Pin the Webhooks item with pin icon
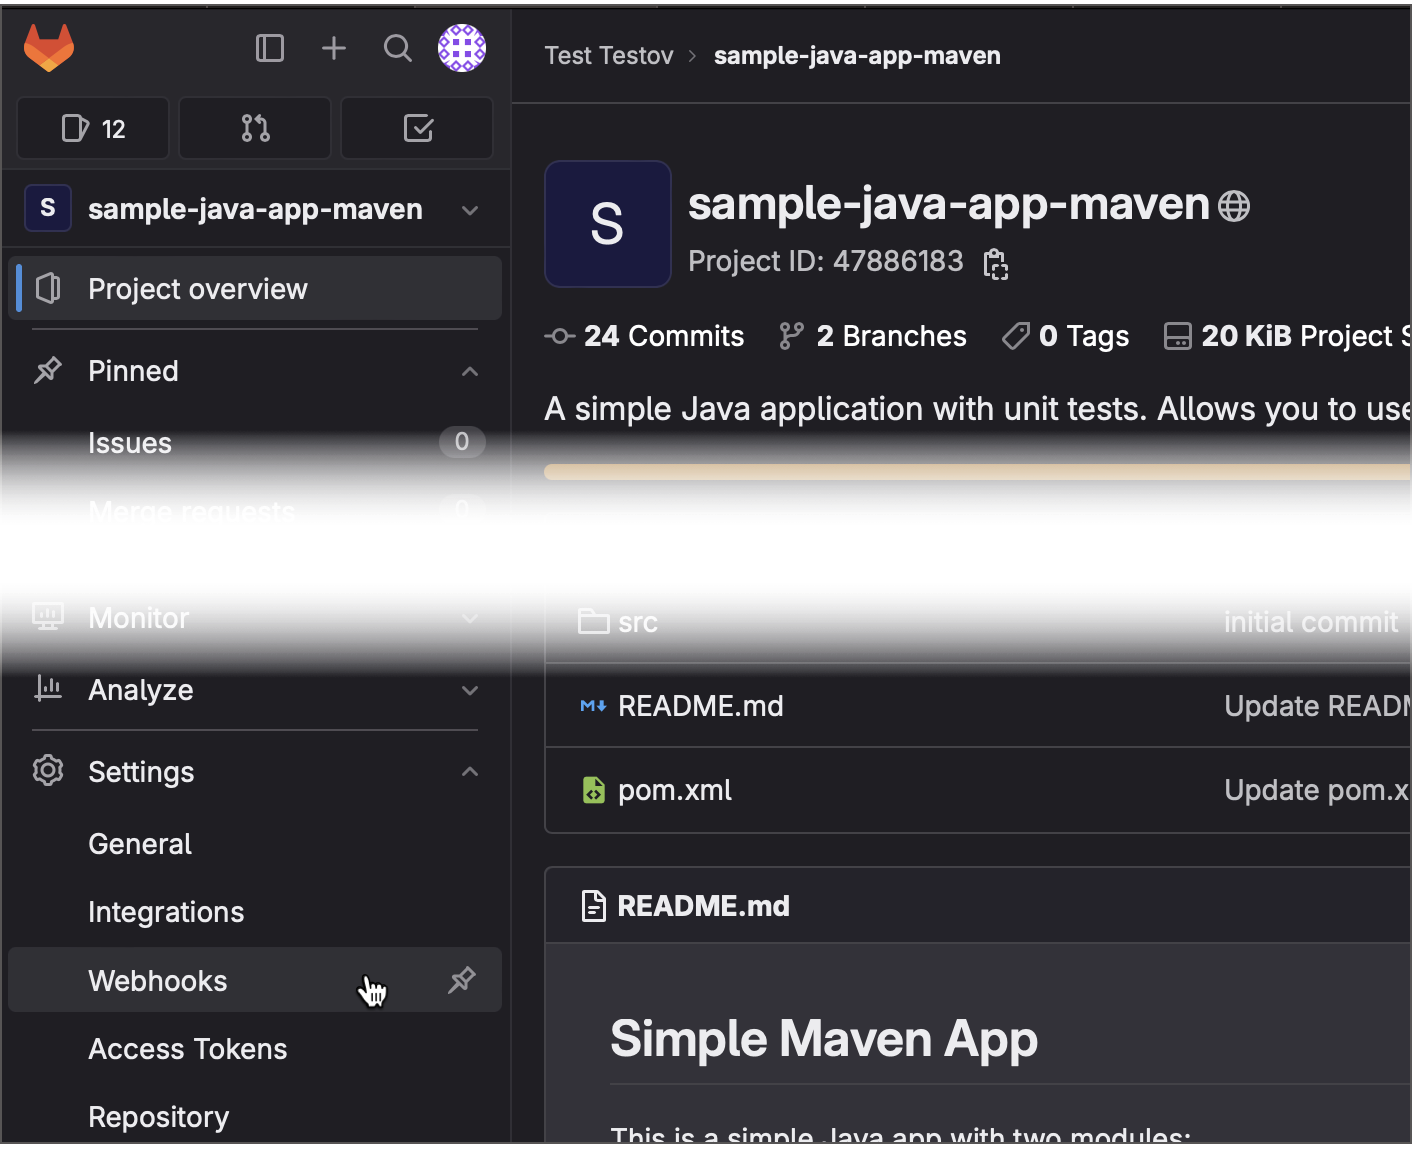This screenshot has height=1152, width=1412. tap(462, 980)
